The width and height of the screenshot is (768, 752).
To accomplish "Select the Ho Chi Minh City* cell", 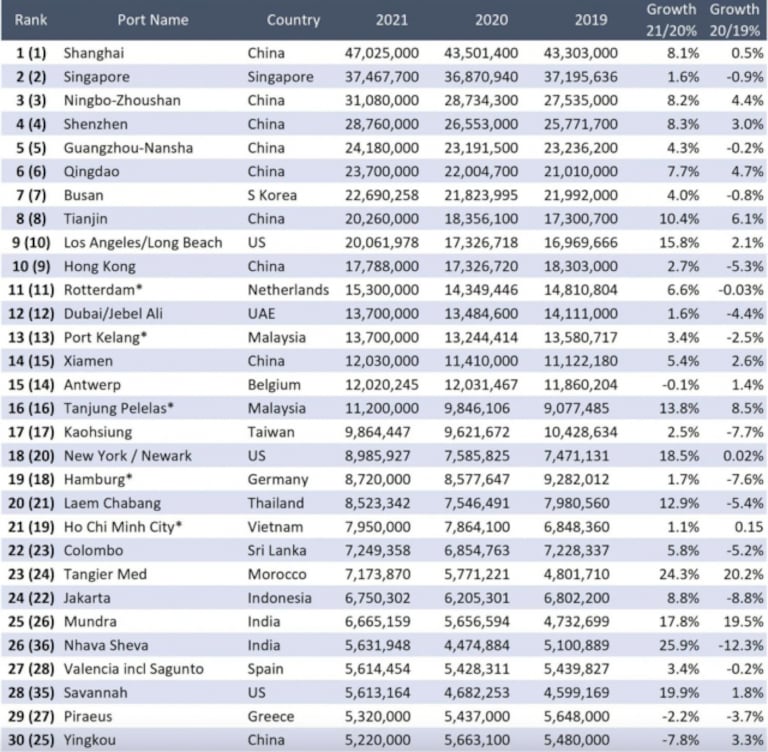I will click(x=119, y=527).
